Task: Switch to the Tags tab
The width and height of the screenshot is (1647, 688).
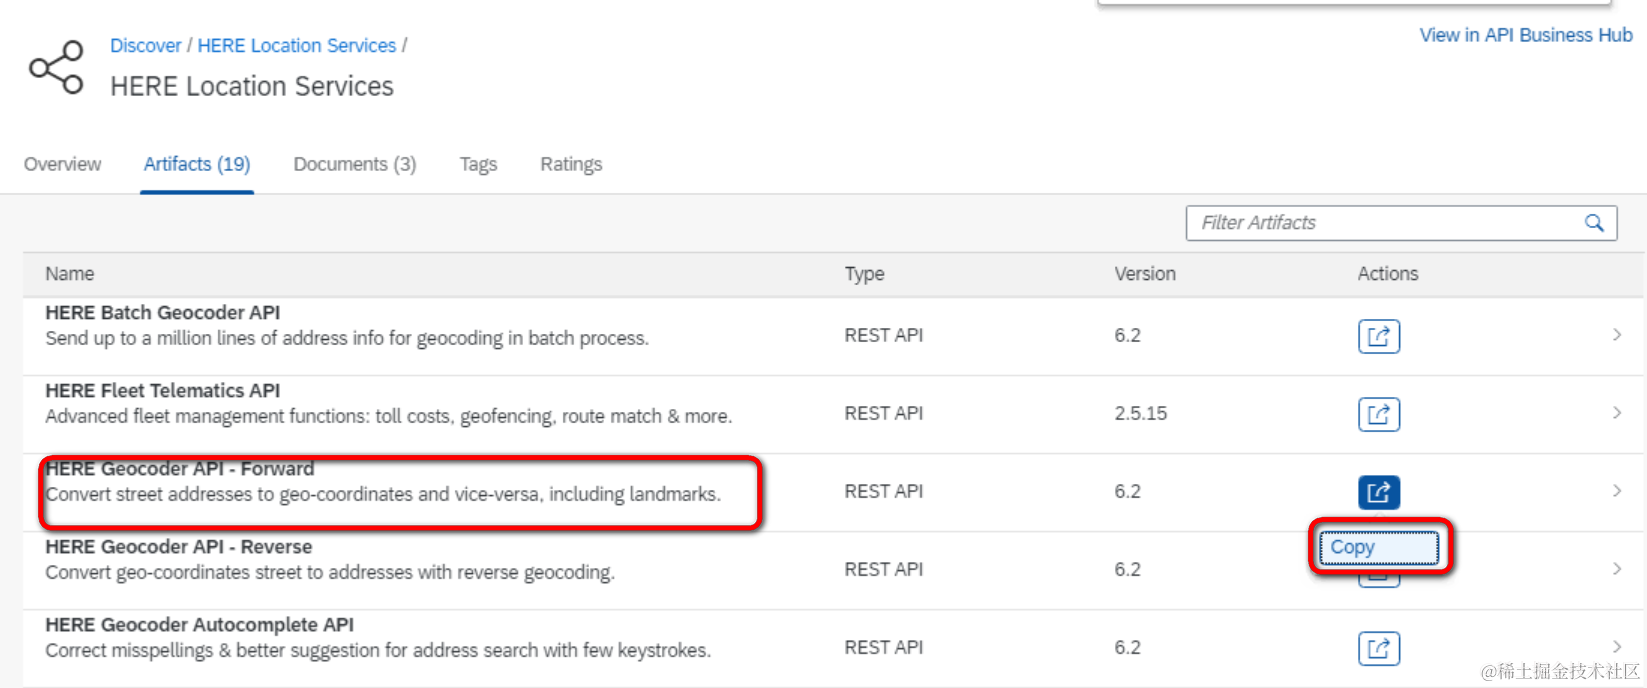Action: pyautogui.click(x=478, y=164)
